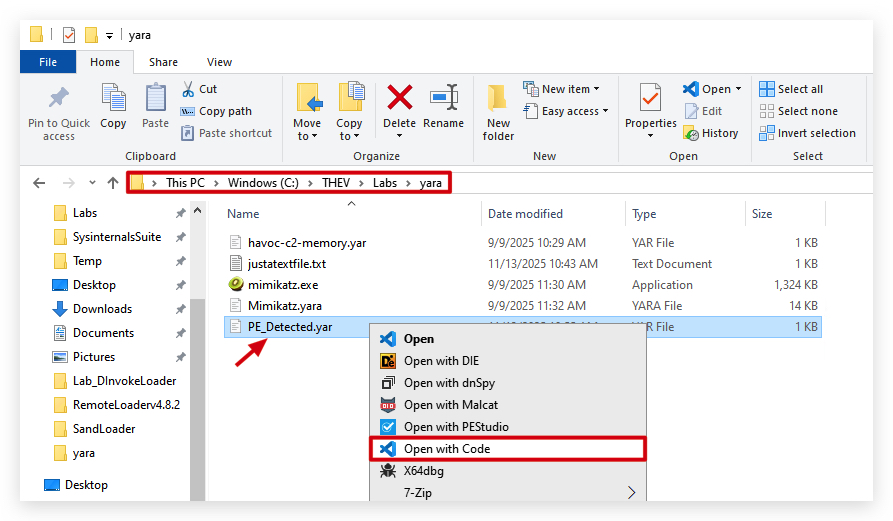Sort by Date modified column header

tap(525, 214)
